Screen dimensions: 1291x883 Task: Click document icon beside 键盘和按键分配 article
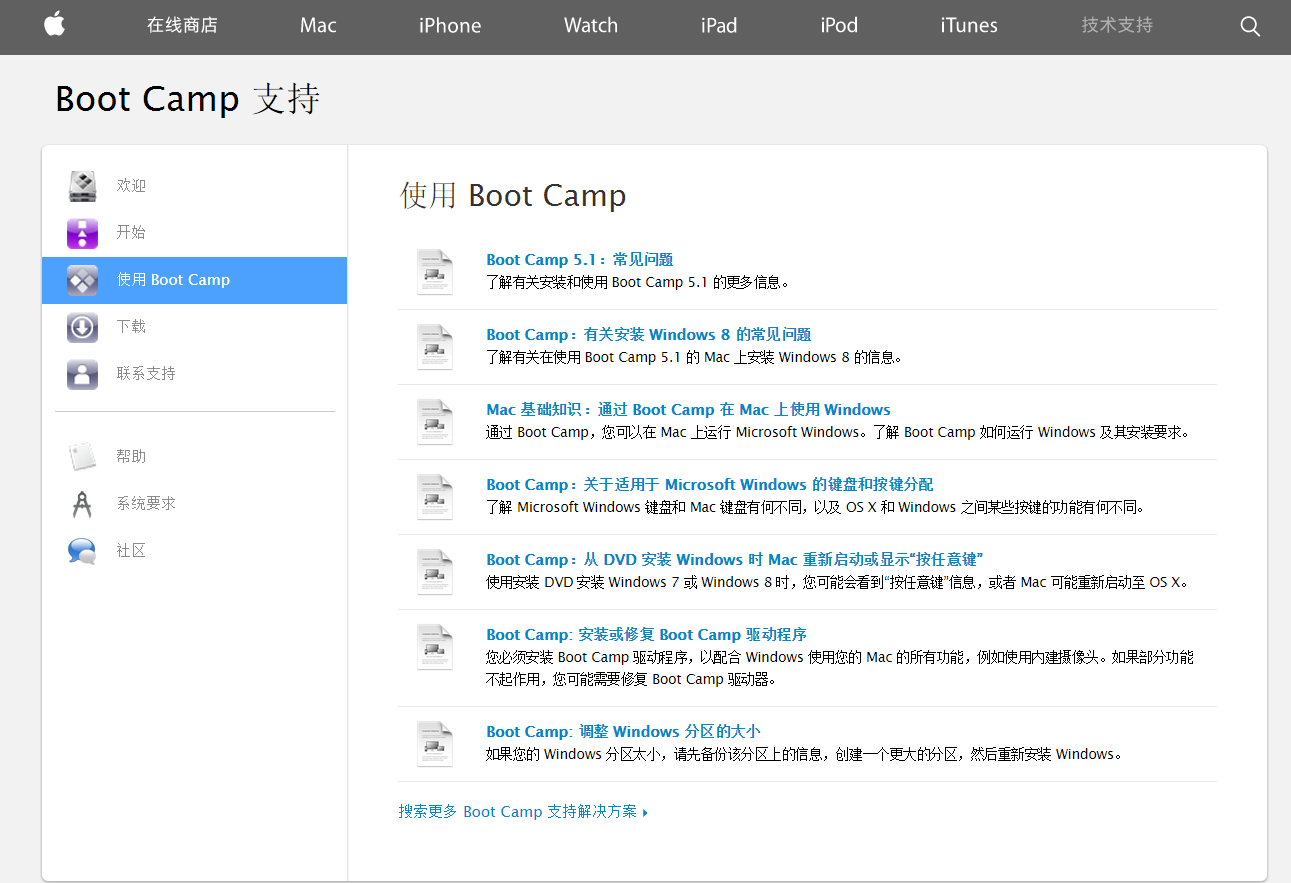point(435,497)
